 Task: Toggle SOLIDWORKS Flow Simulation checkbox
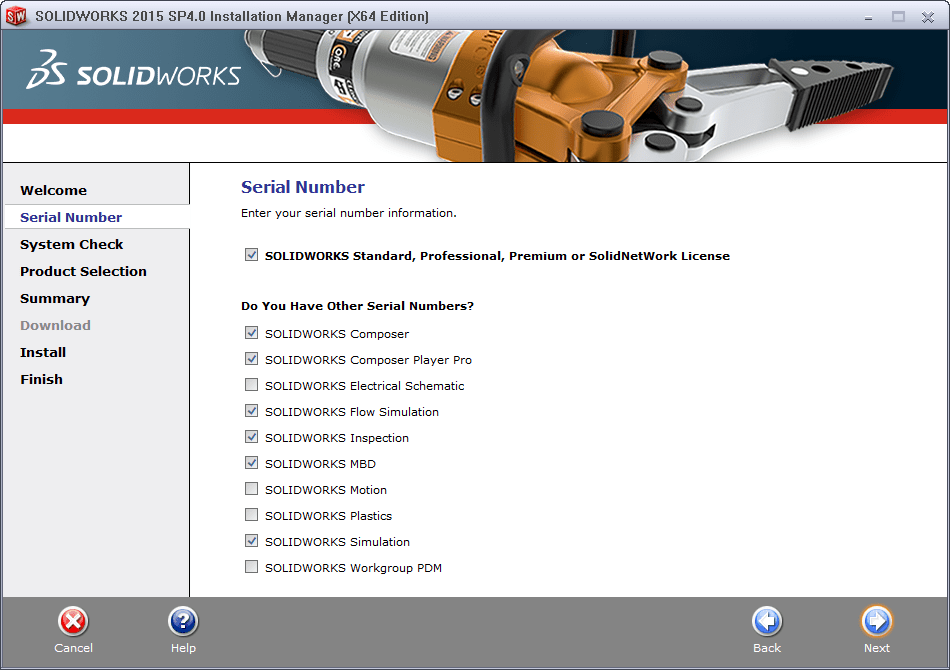pos(251,411)
